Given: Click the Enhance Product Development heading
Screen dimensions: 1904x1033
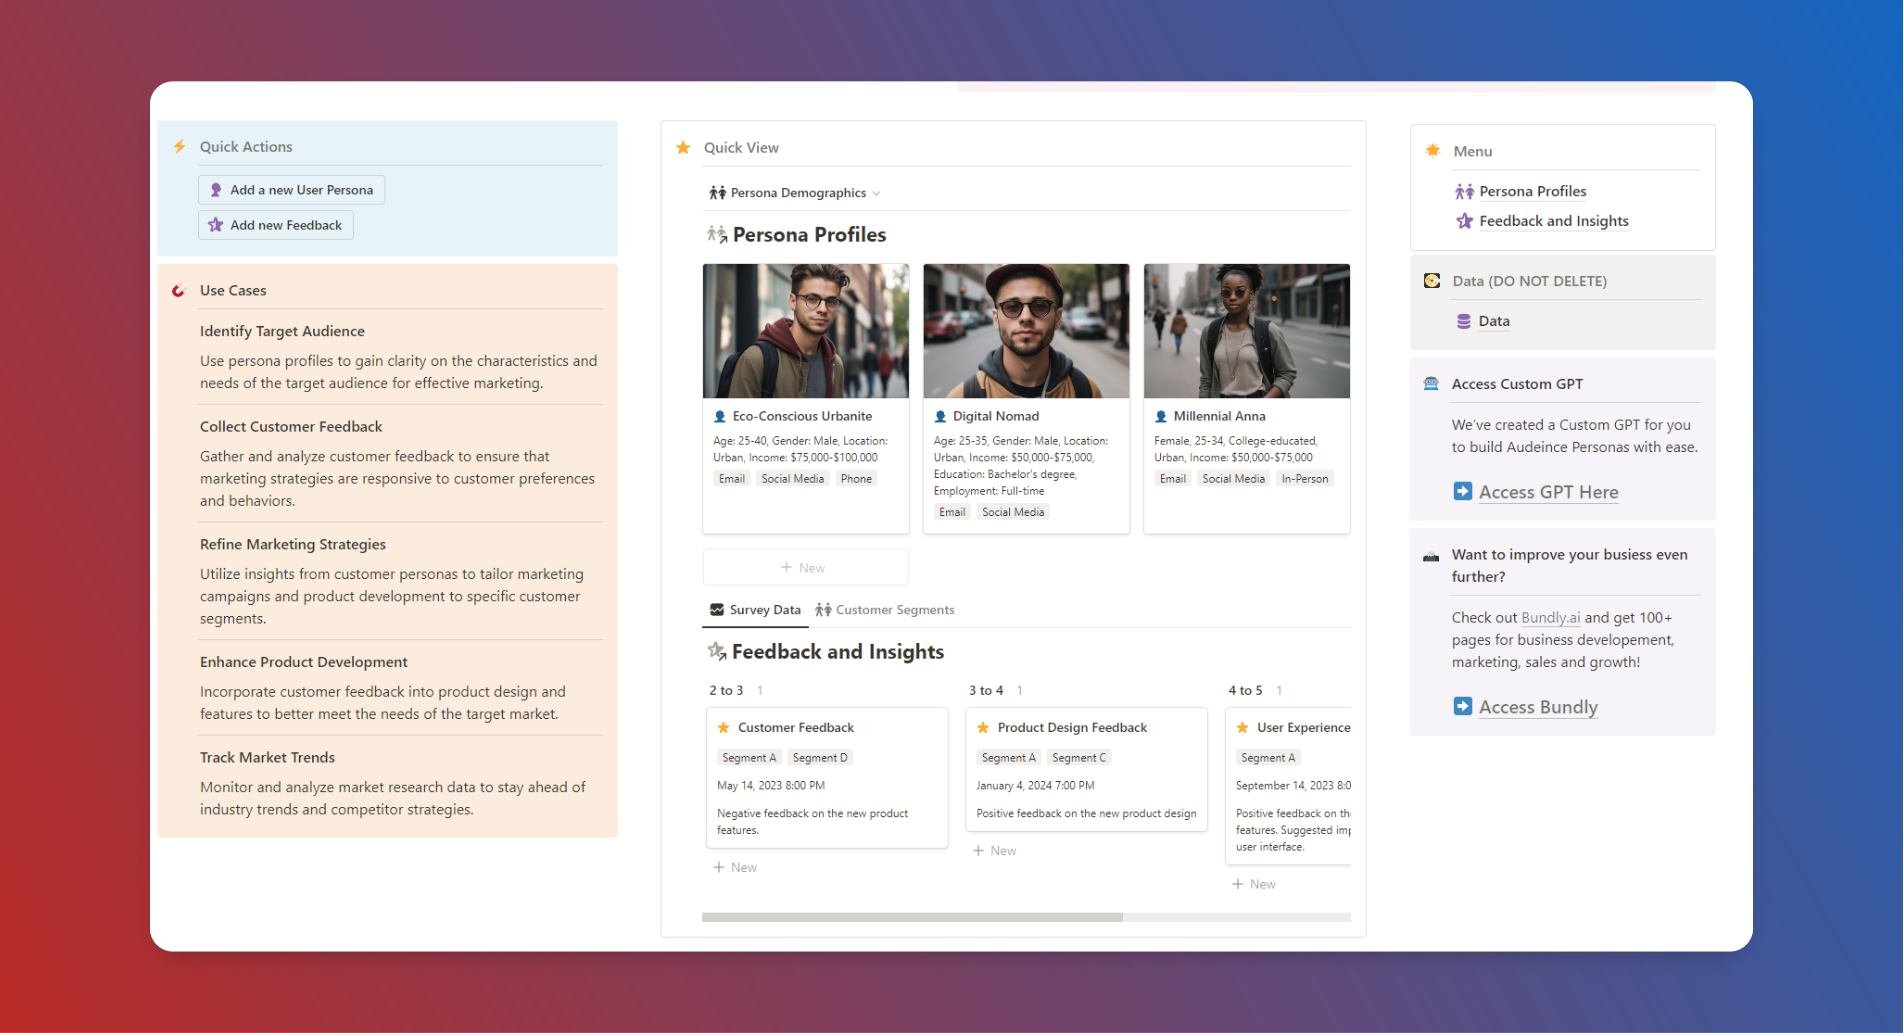Looking at the screenshot, I should click(304, 662).
